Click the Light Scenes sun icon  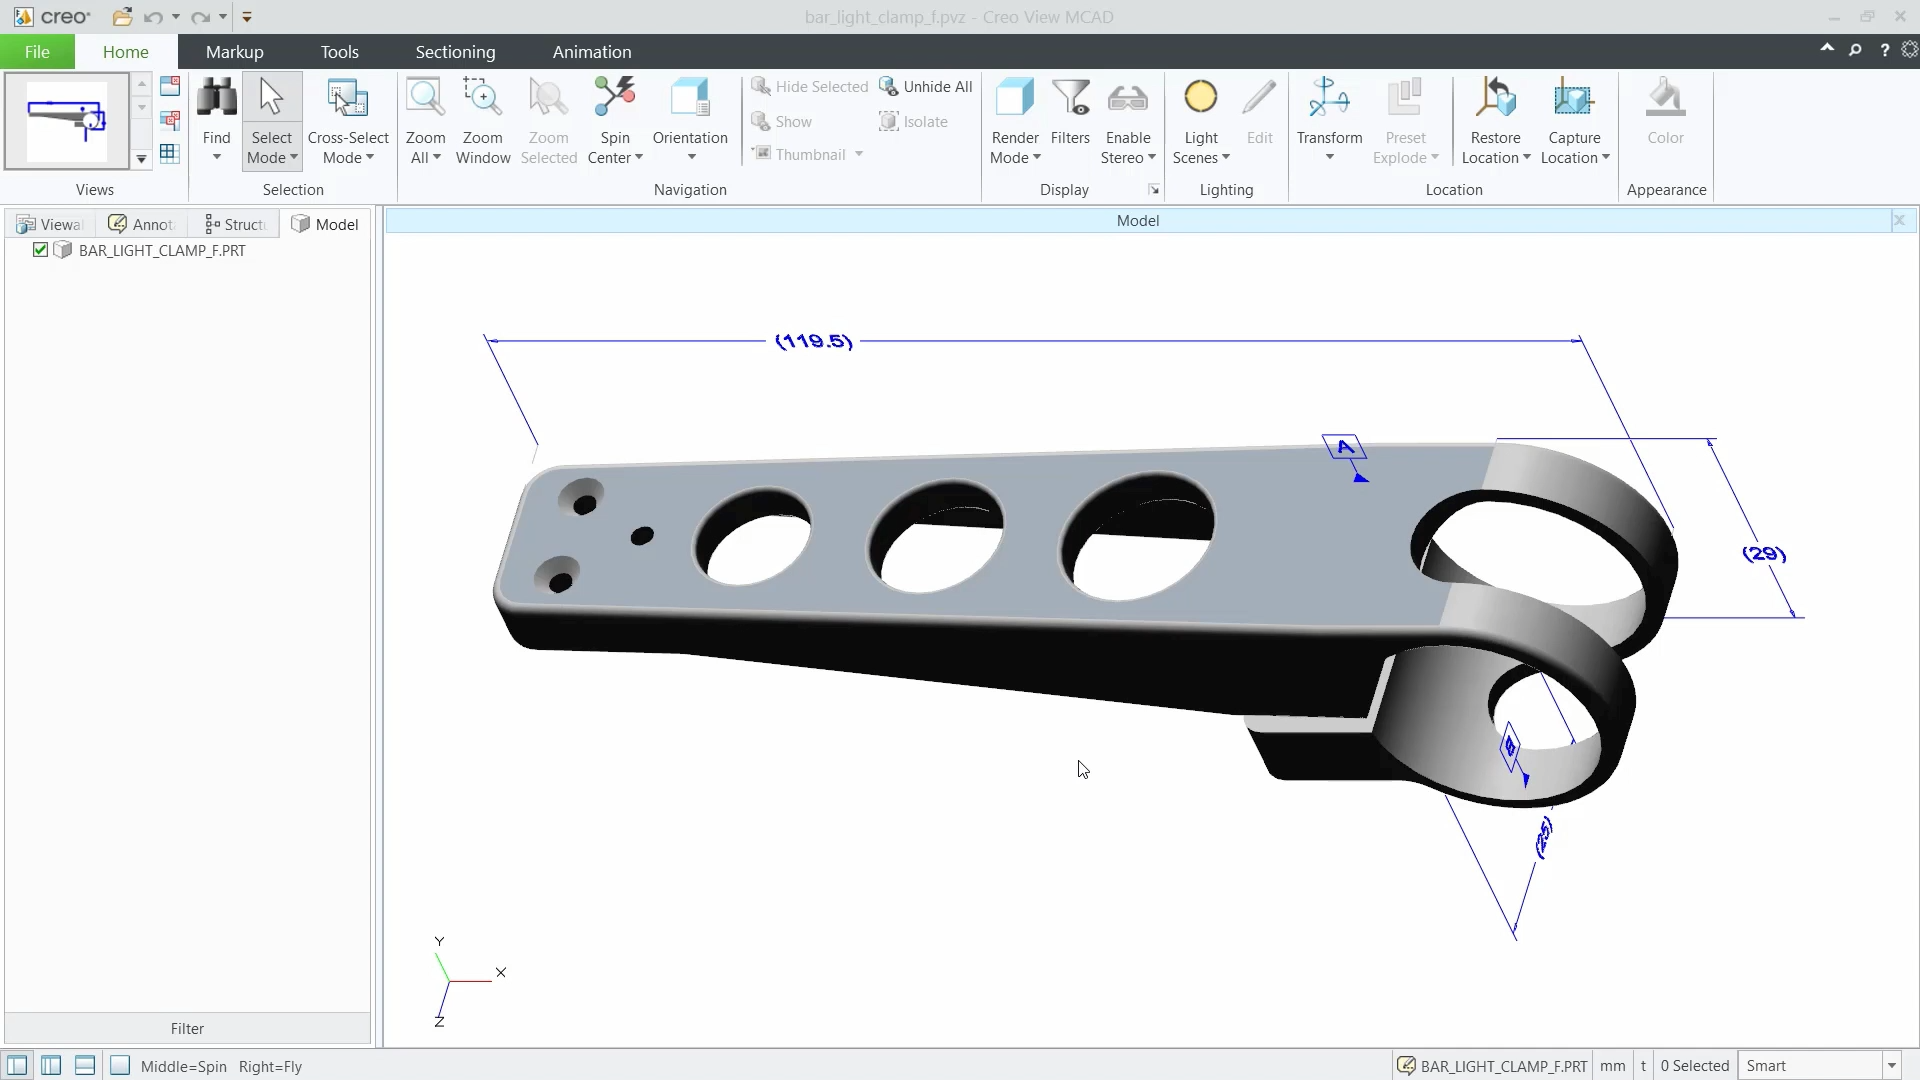[x=1200, y=97]
